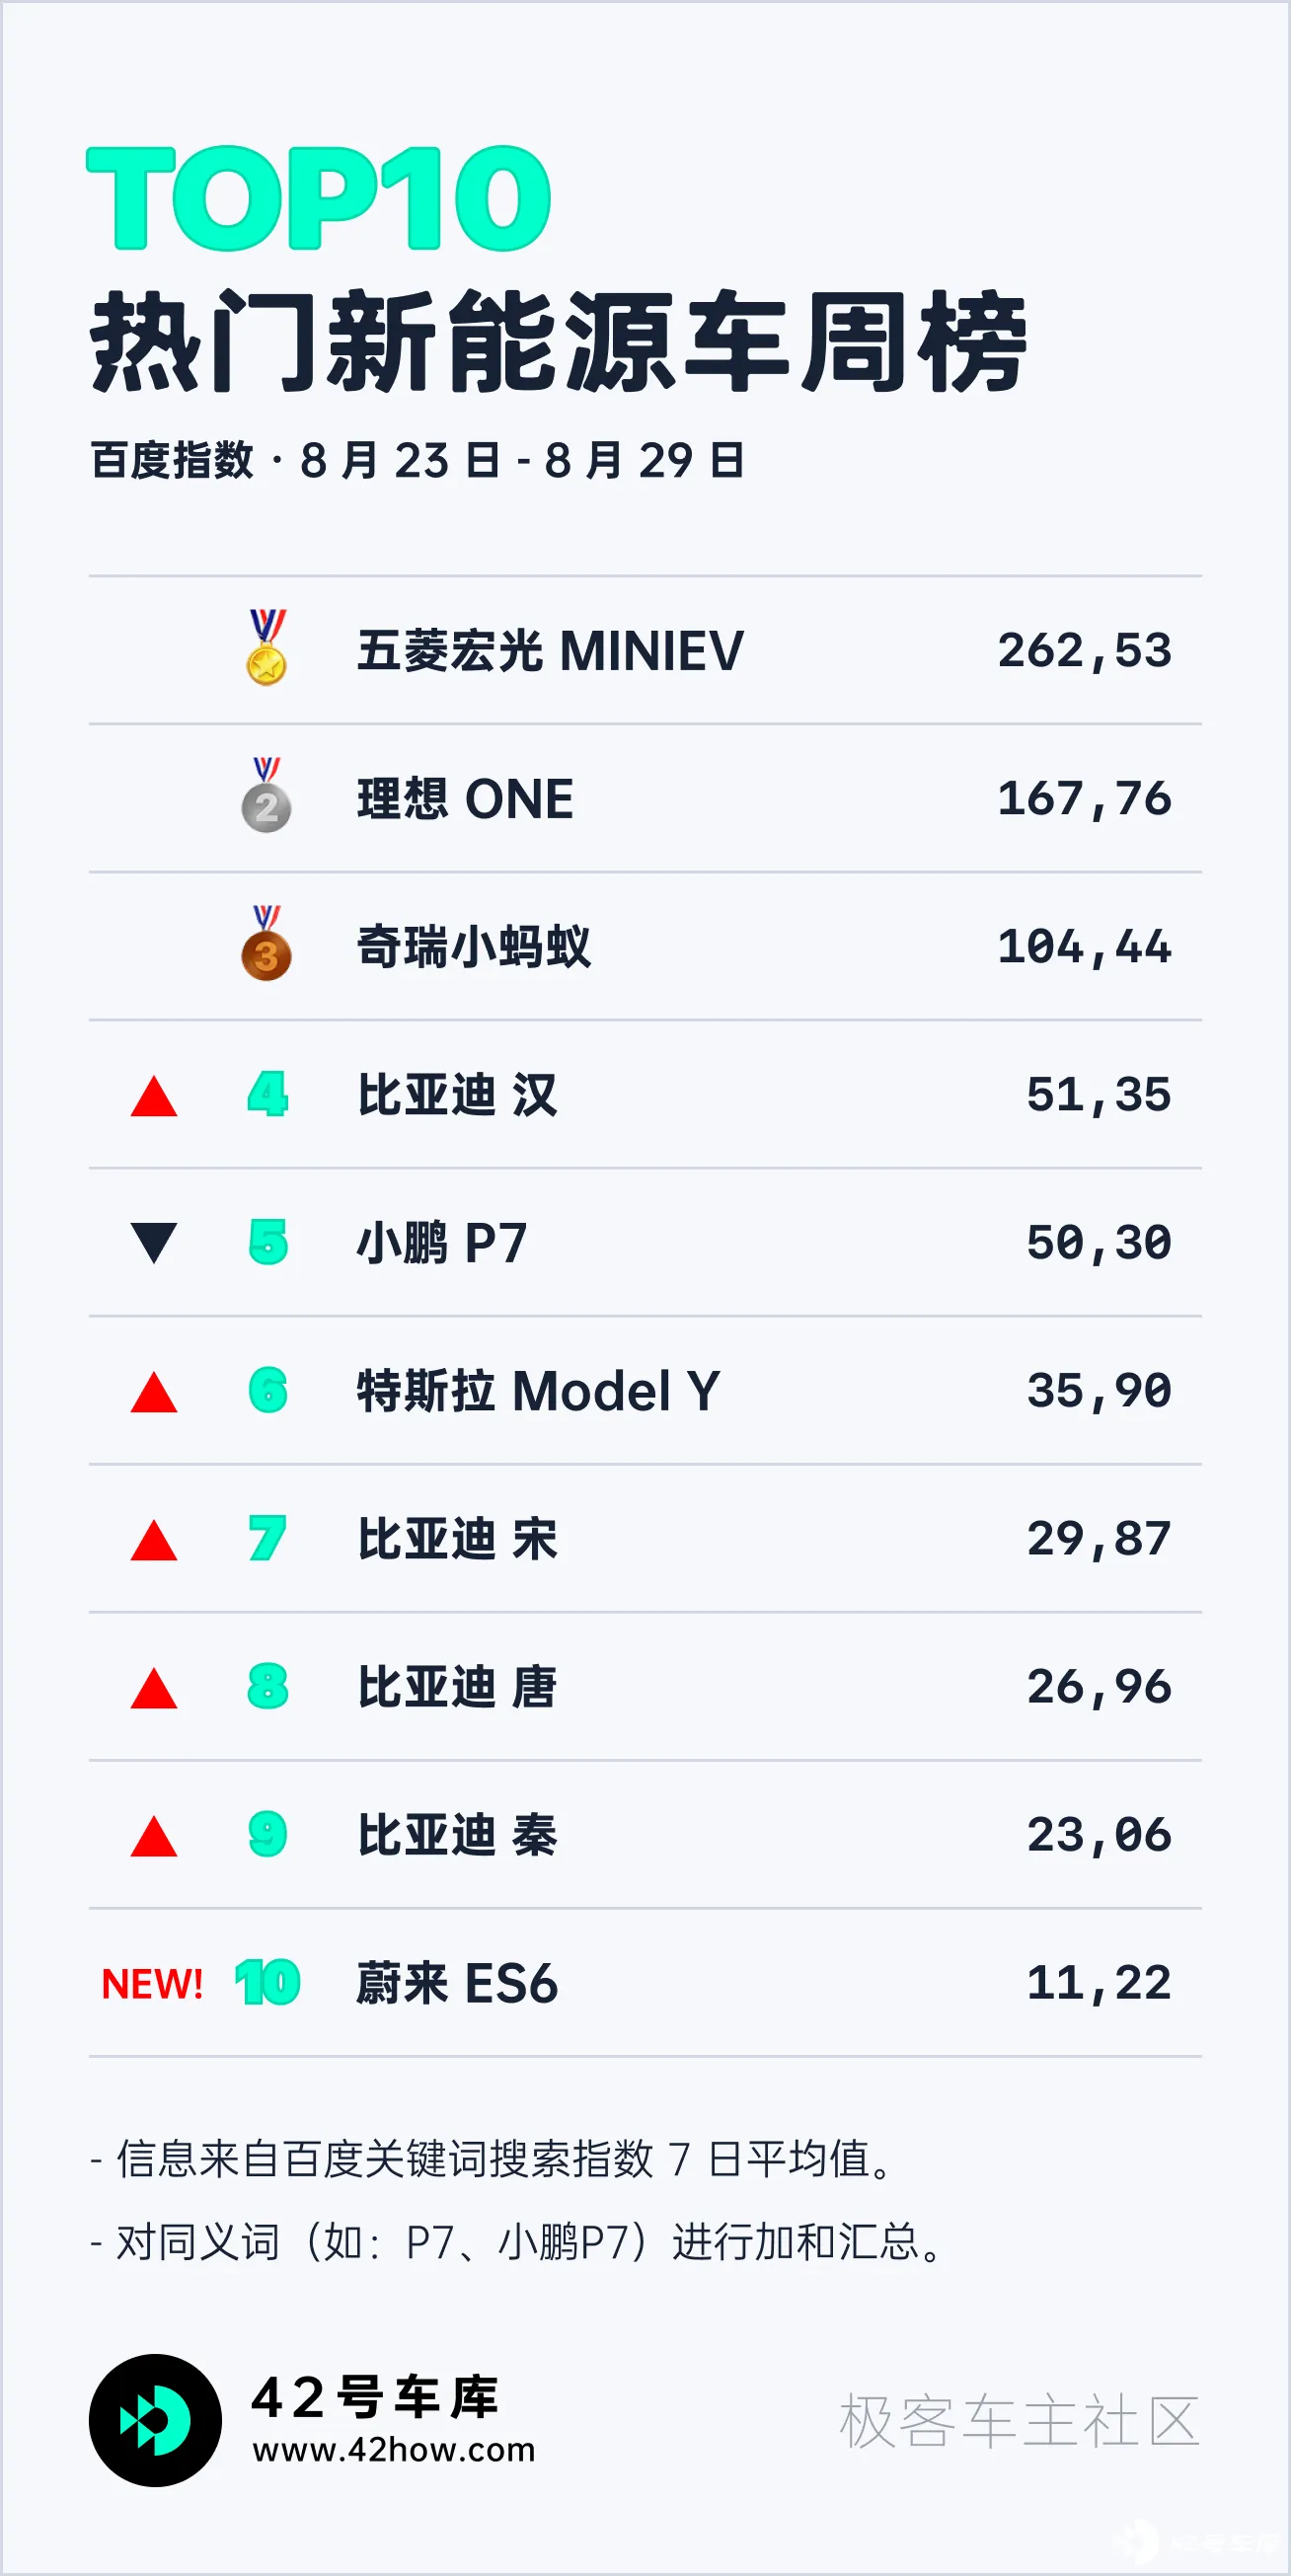Click the round 42号车库 logo
Image resolution: width=1291 pixels, height=2576 pixels.
tap(155, 2420)
